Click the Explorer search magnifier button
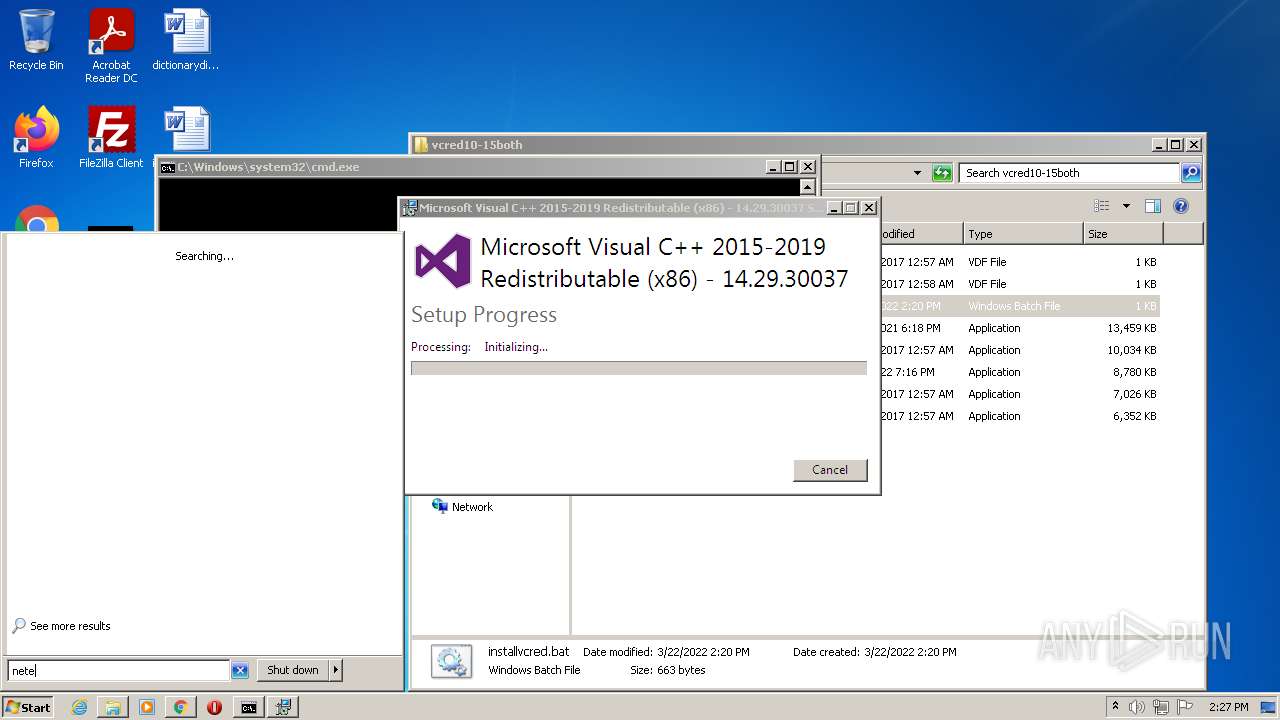 pyautogui.click(x=1191, y=173)
